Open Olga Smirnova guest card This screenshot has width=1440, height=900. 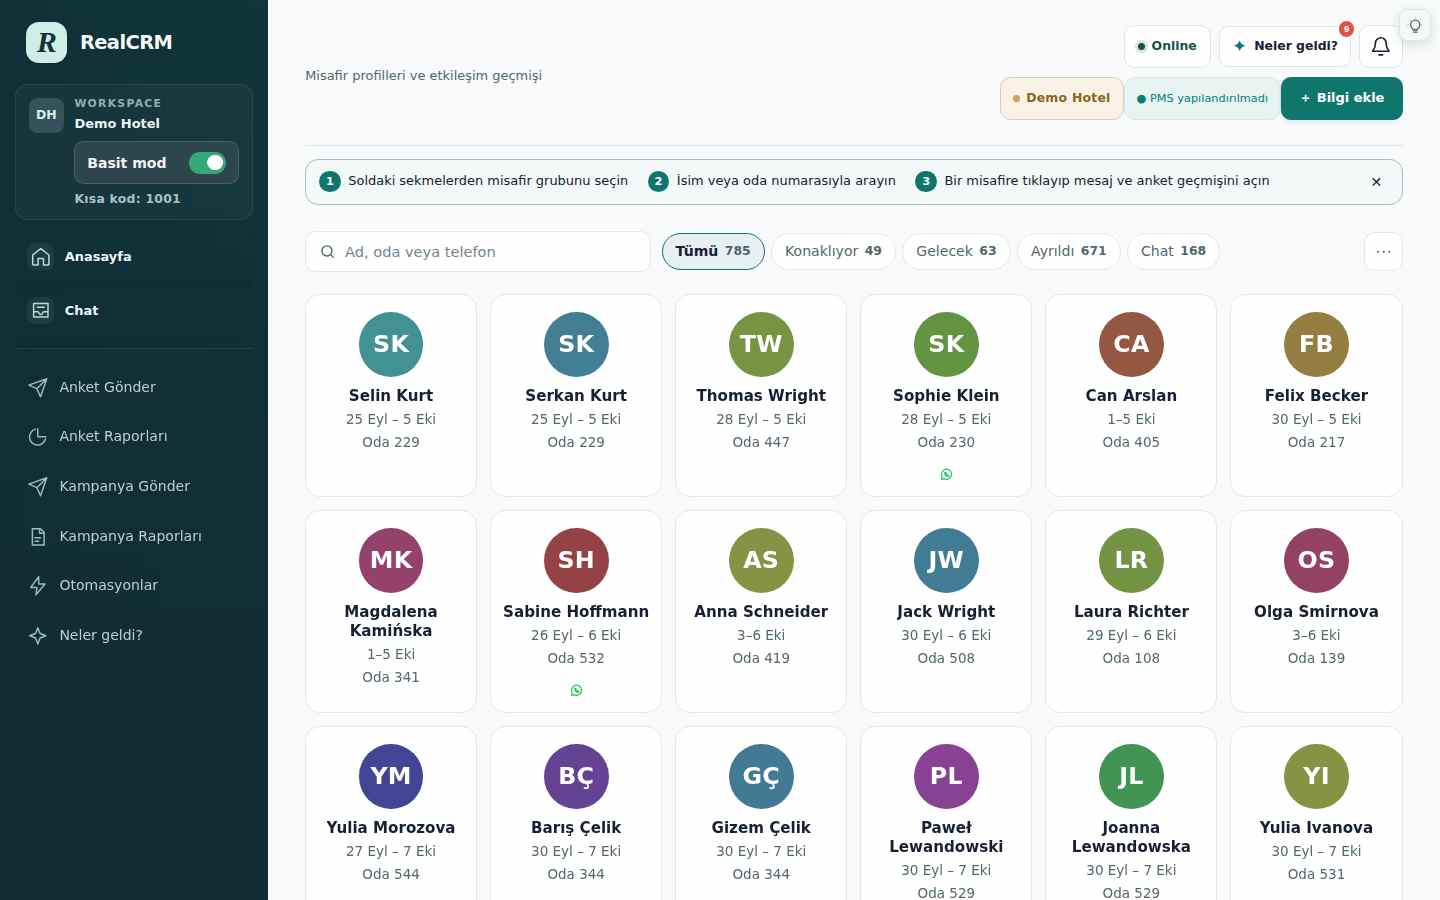(x=1316, y=611)
